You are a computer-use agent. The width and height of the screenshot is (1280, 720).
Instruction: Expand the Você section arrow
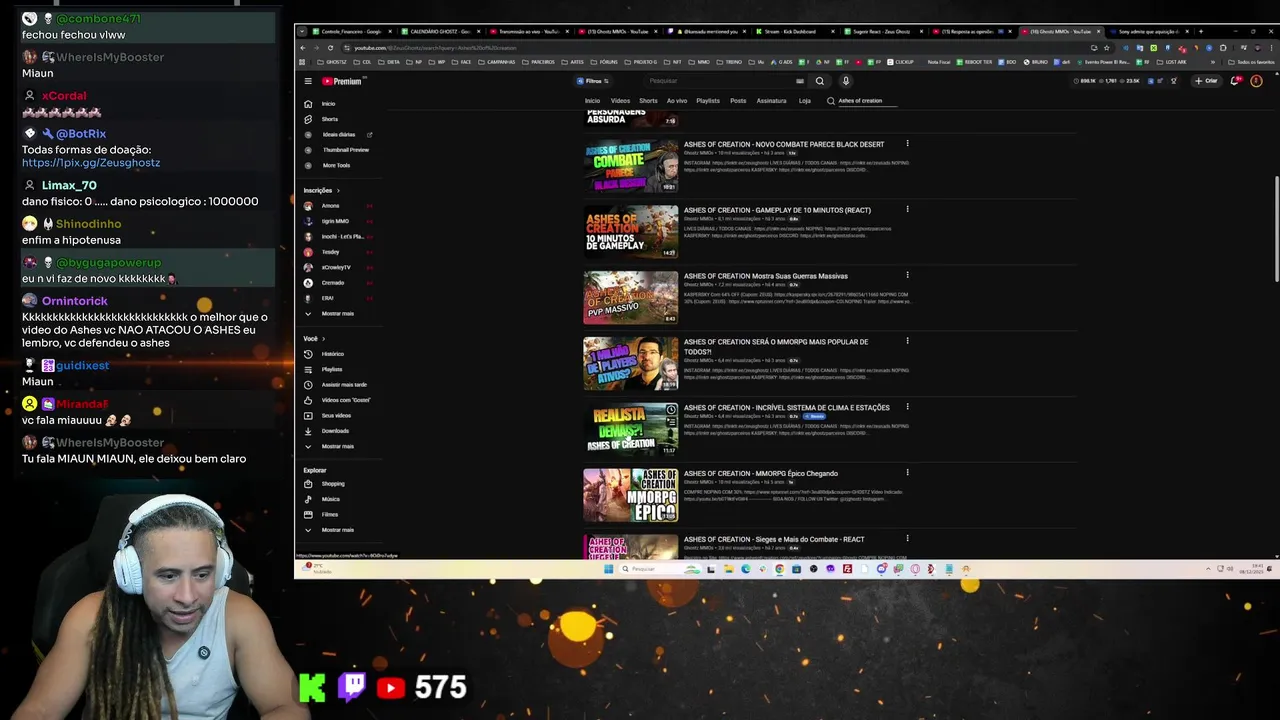pyautogui.click(x=323, y=339)
